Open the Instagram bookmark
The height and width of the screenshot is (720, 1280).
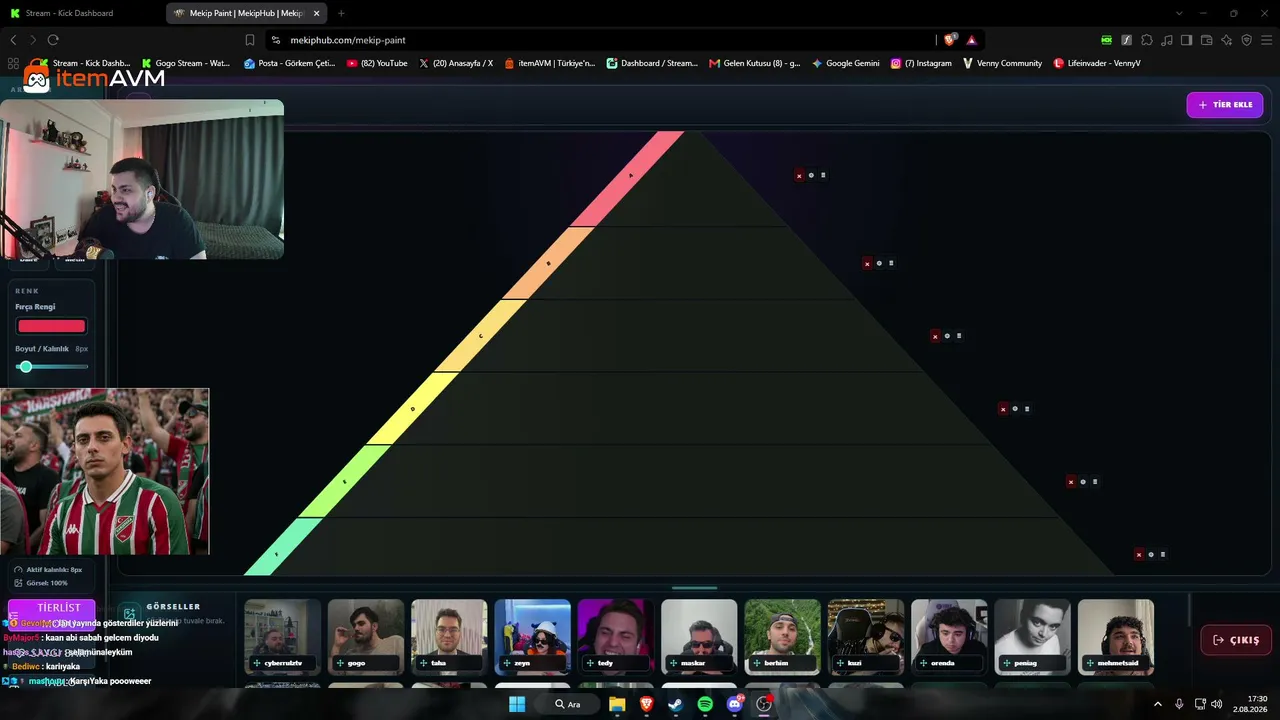tap(921, 63)
